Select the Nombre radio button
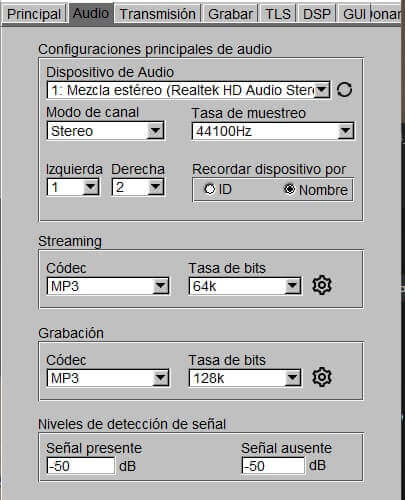The height and width of the screenshot is (500, 405). [x=289, y=189]
